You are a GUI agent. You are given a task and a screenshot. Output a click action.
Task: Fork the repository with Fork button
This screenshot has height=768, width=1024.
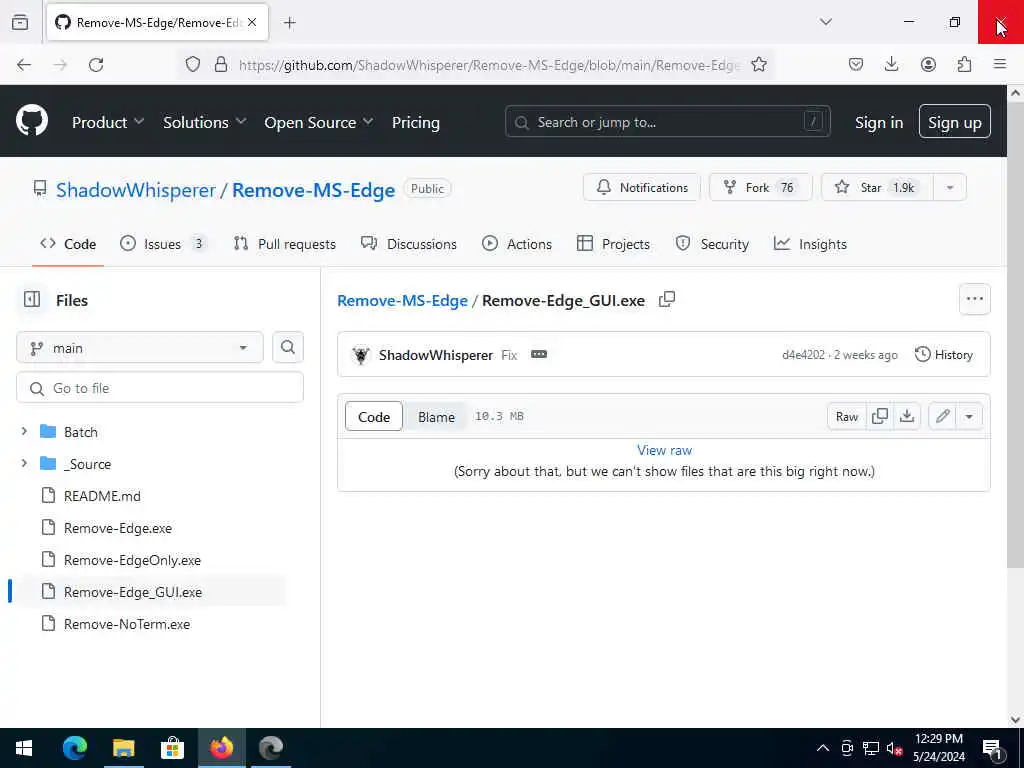point(760,187)
